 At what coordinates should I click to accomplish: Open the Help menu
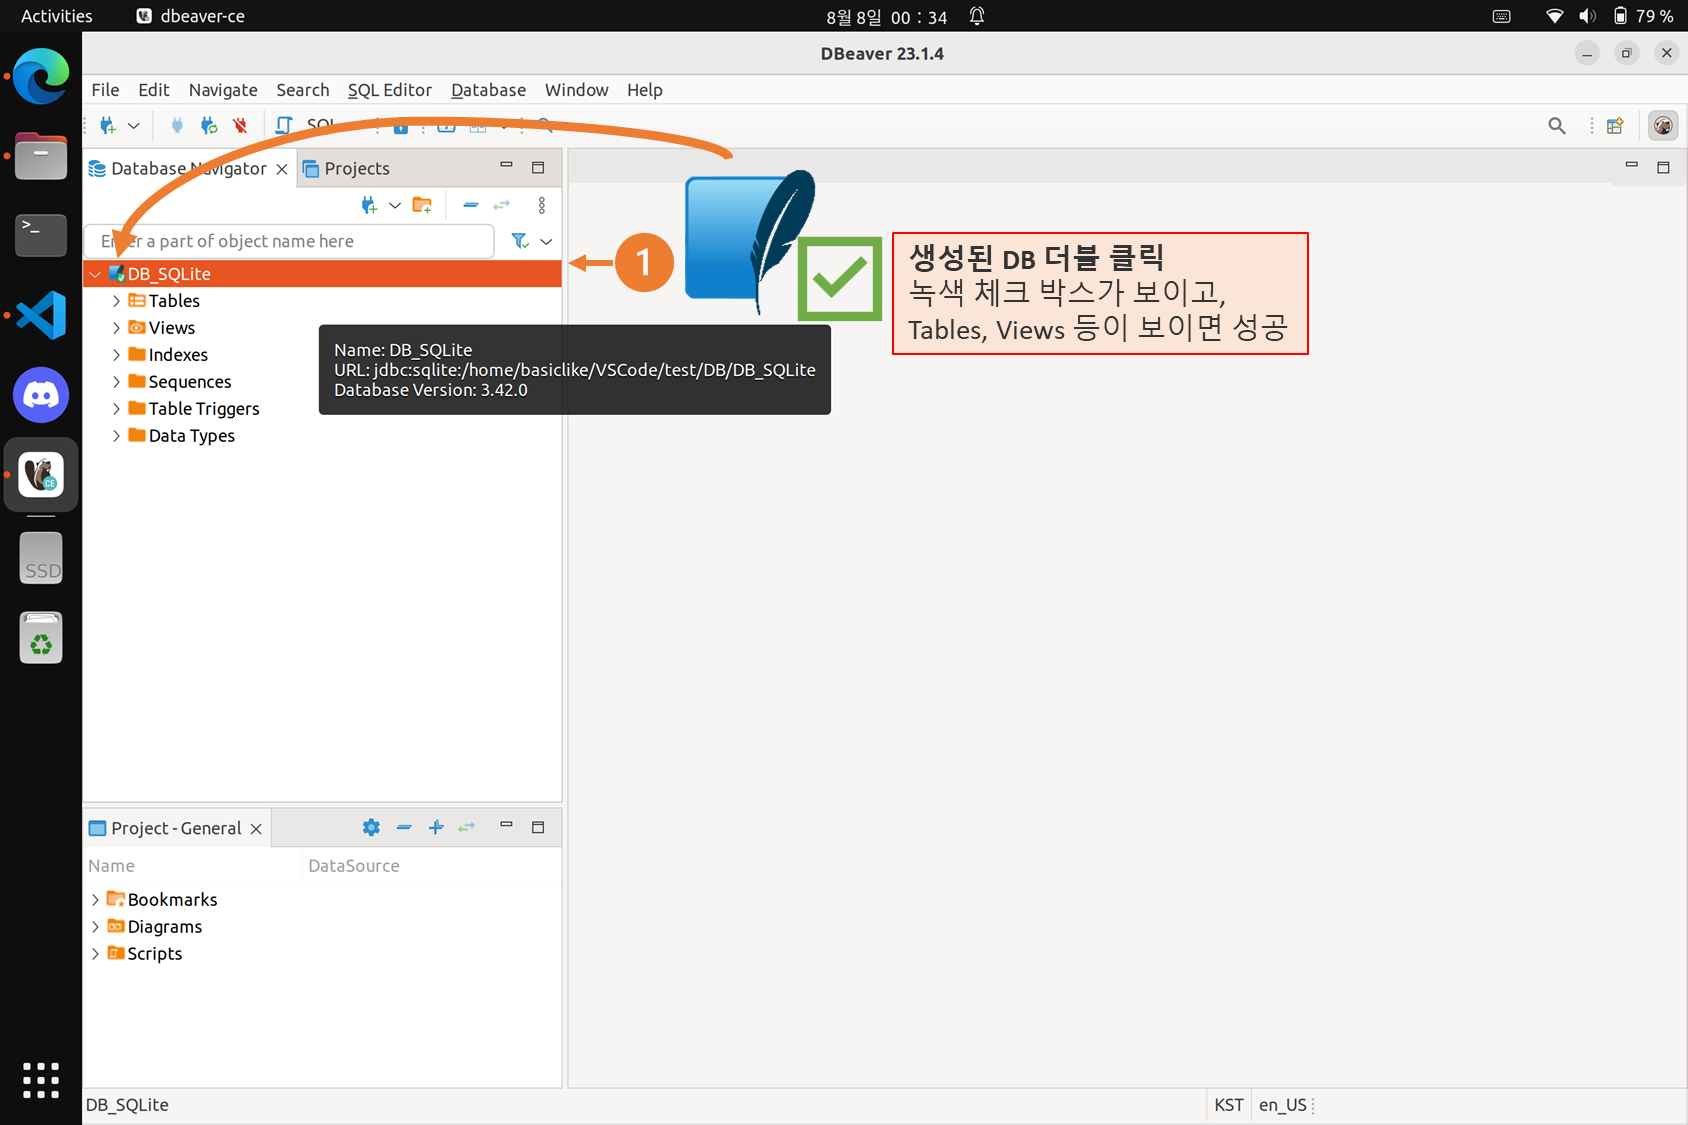coord(645,90)
